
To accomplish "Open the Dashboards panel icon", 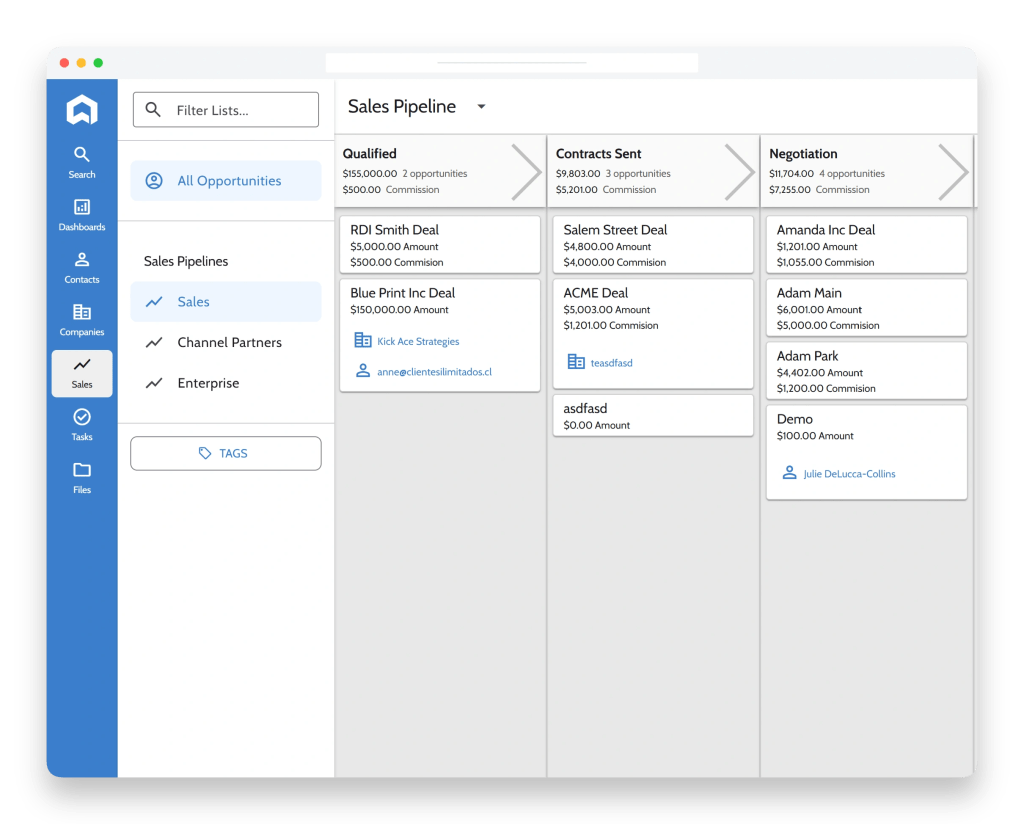I will click(81, 208).
